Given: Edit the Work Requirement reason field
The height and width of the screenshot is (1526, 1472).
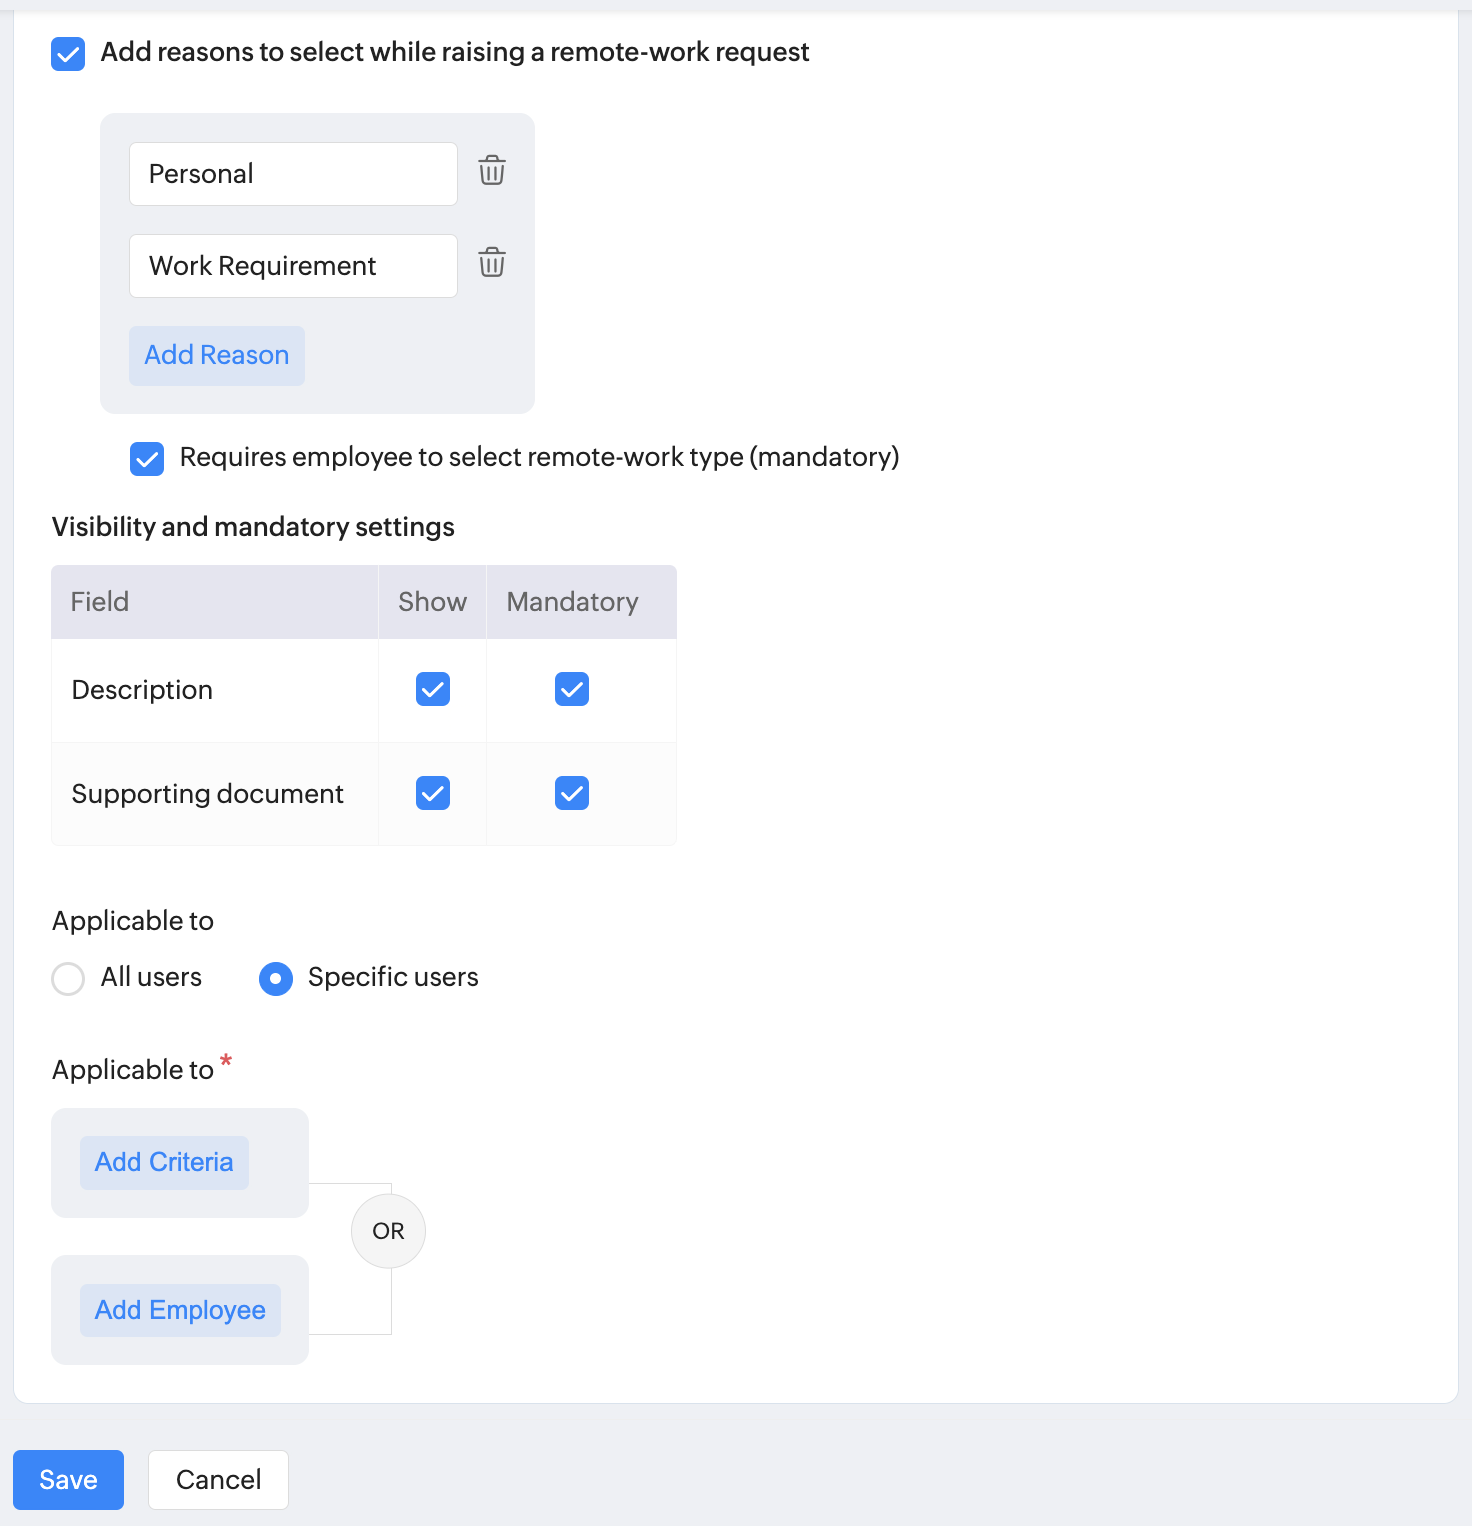Looking at the screenshot, I should coord(293,266).
